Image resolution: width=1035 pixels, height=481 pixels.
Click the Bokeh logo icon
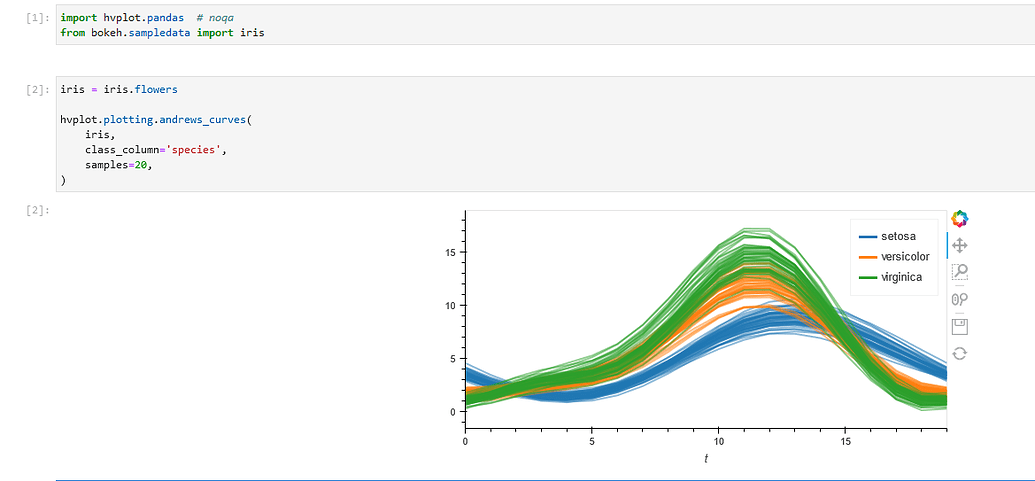(x=959, y=218)
